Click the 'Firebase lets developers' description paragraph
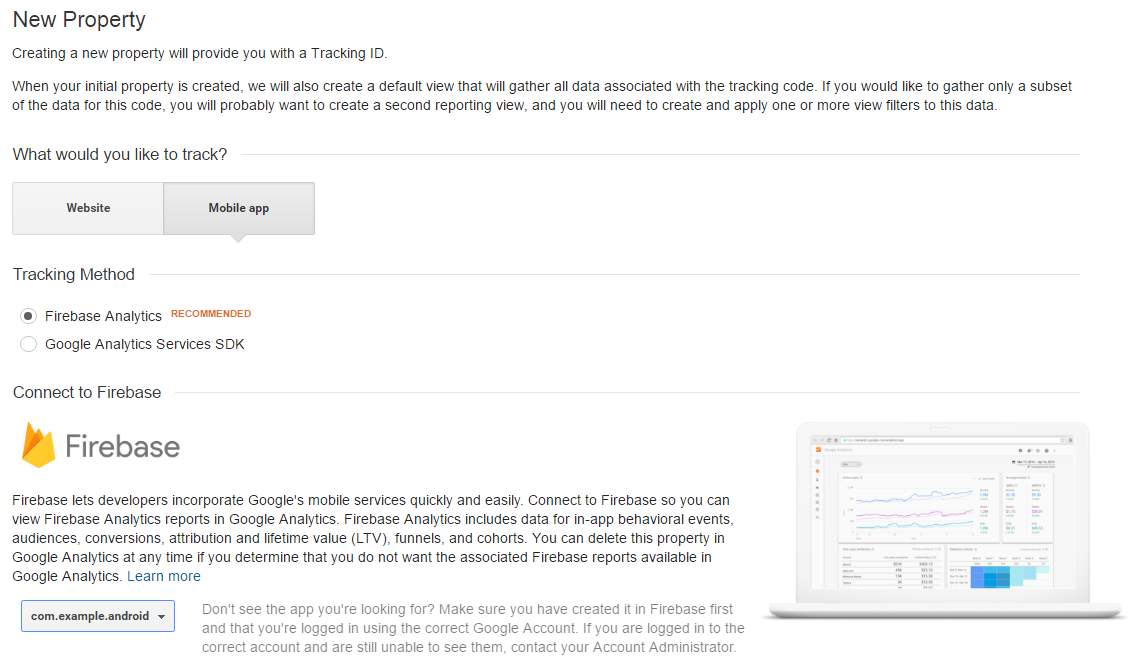 [373, 538]
